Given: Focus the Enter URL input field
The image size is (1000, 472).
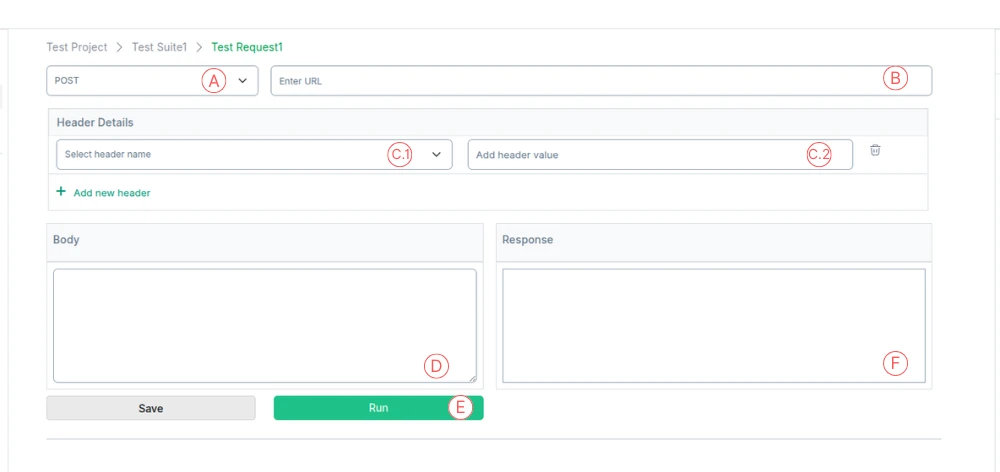Looking at the screenshot, I should (601, 81).
